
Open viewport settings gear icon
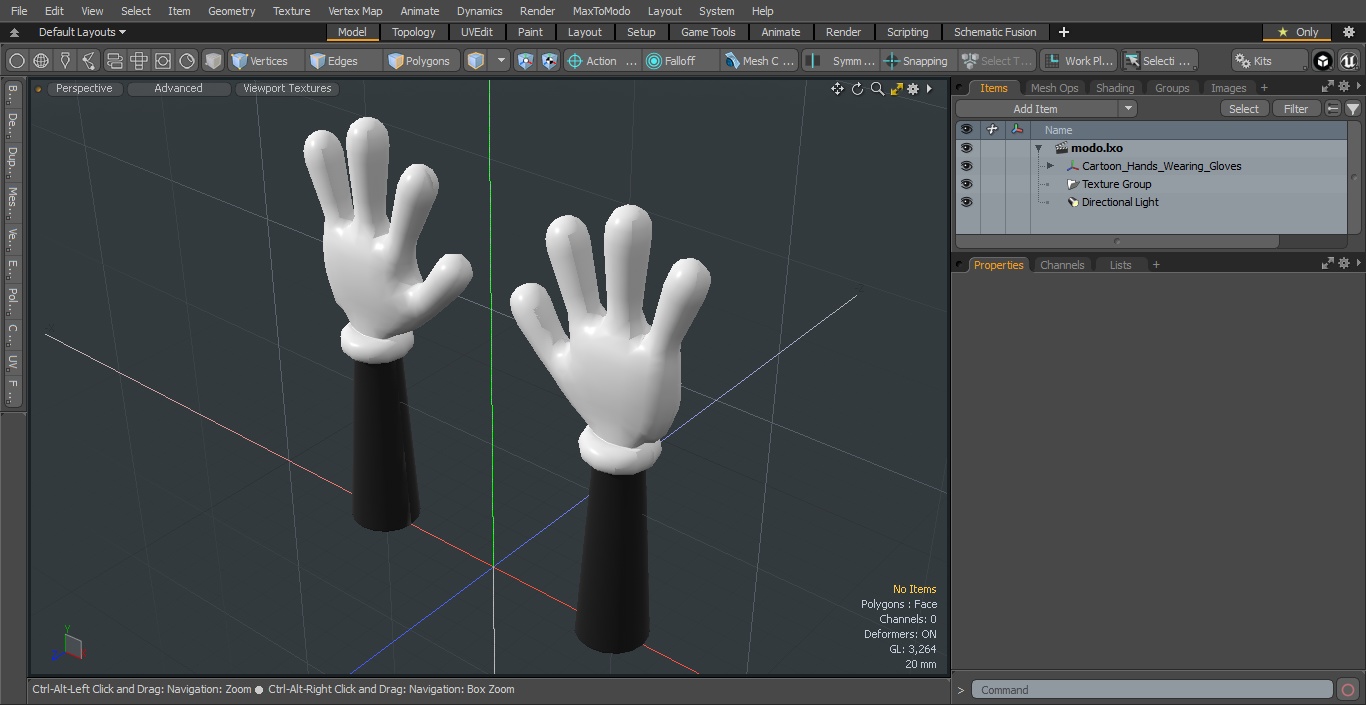pos(913,89)
